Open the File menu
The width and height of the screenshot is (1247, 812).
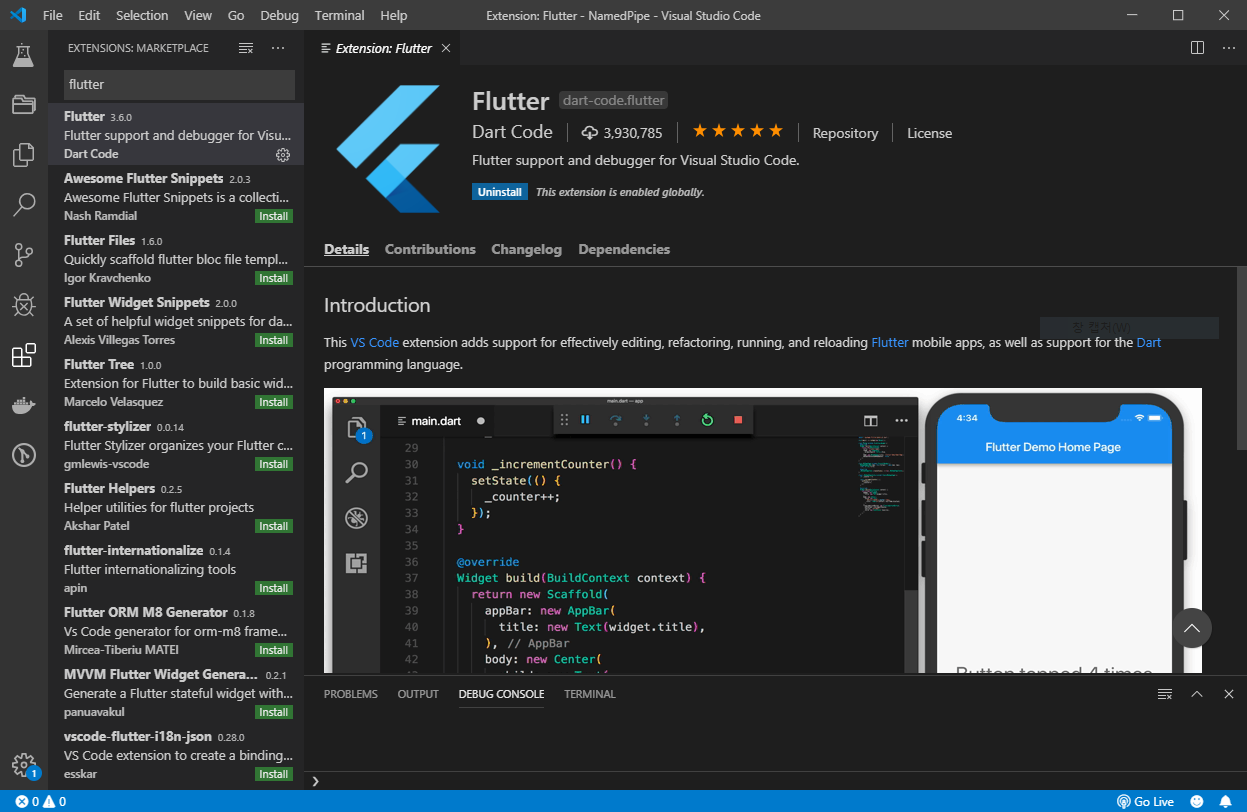(53, 16)
